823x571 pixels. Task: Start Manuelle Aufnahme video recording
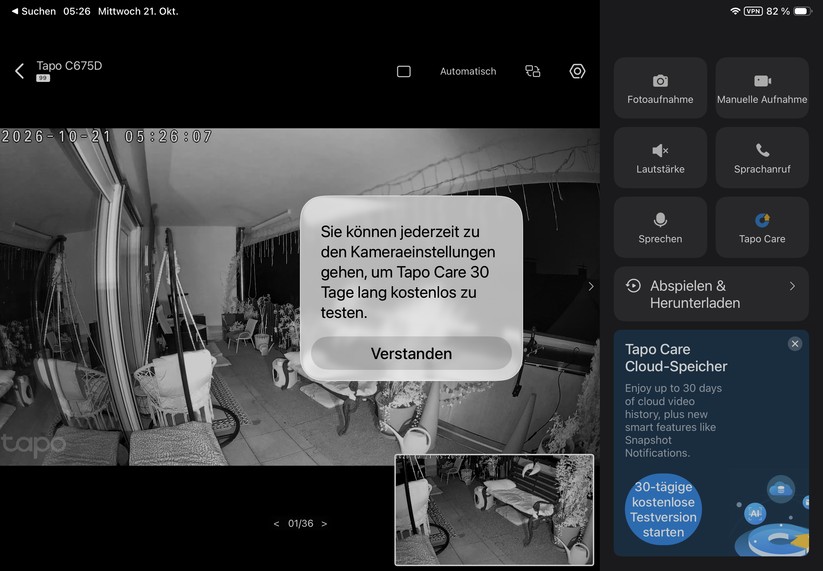coord(762,88)
